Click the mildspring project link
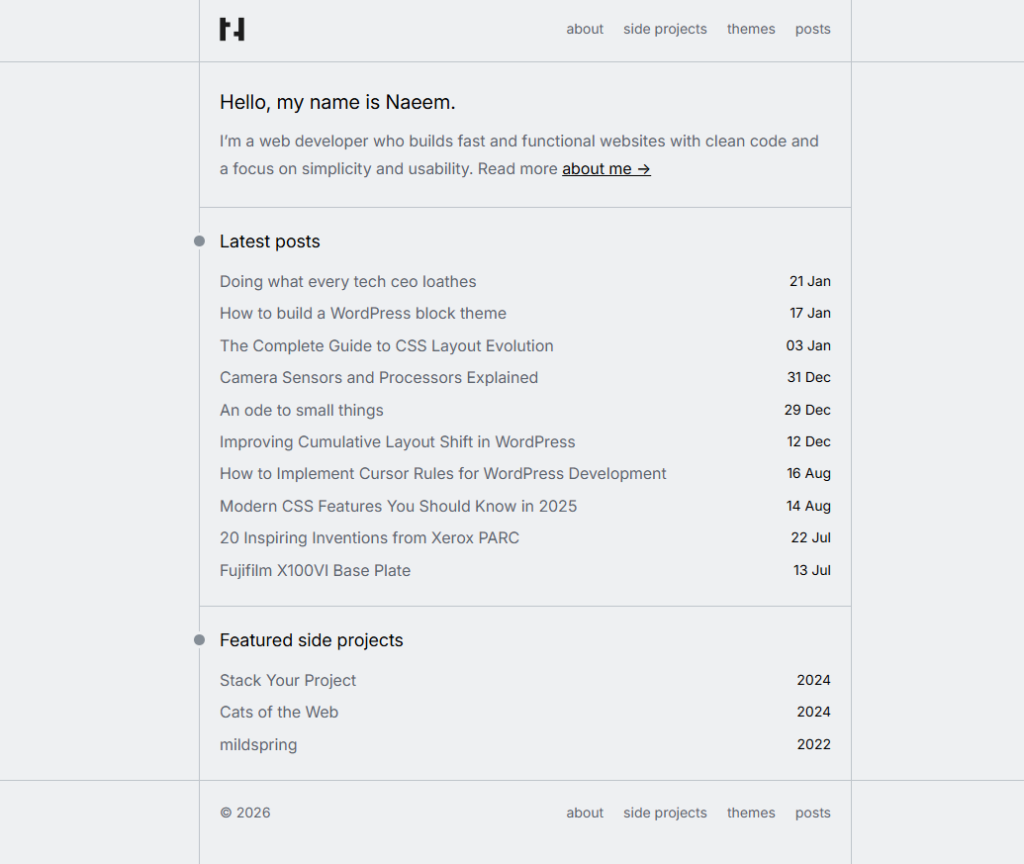1024x864 pixels. [x=258, y=744]
